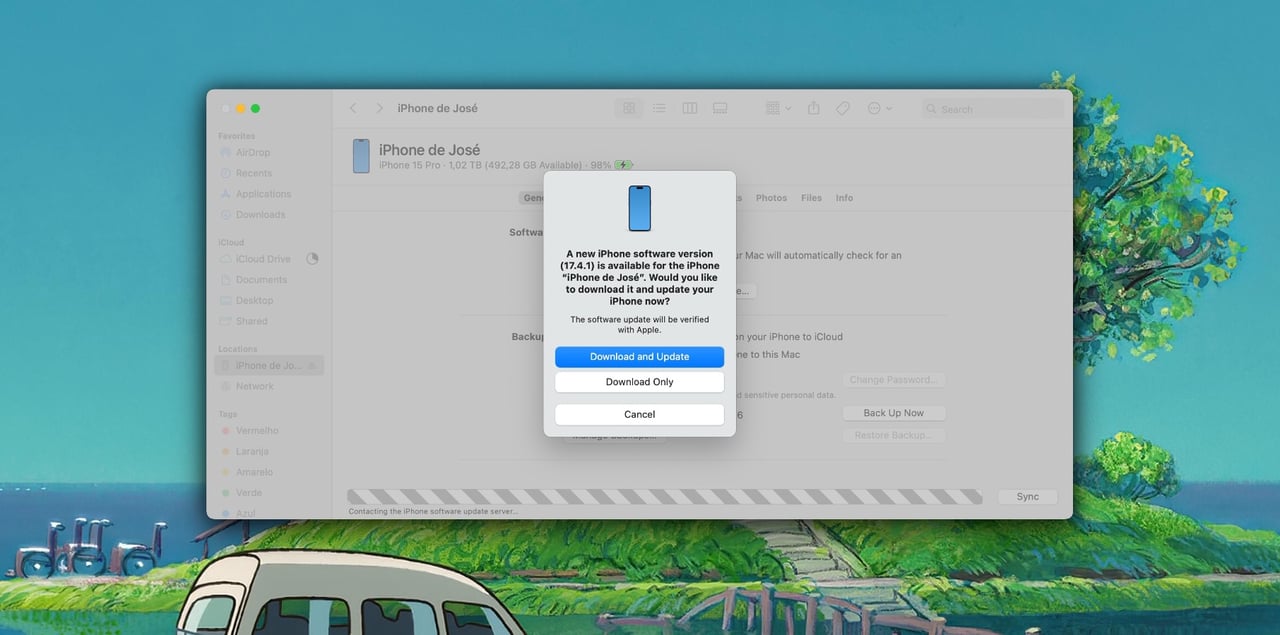
Task: Click the battery charging indicator icon
Action: pos(624,165)
